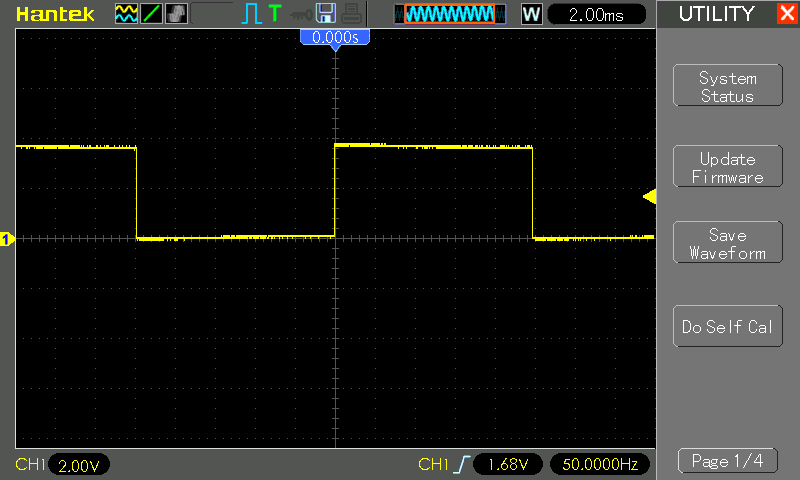The image size is (800, 480).
Task: Click the blue pulse trigger status icon
Action: coord(250,14)
